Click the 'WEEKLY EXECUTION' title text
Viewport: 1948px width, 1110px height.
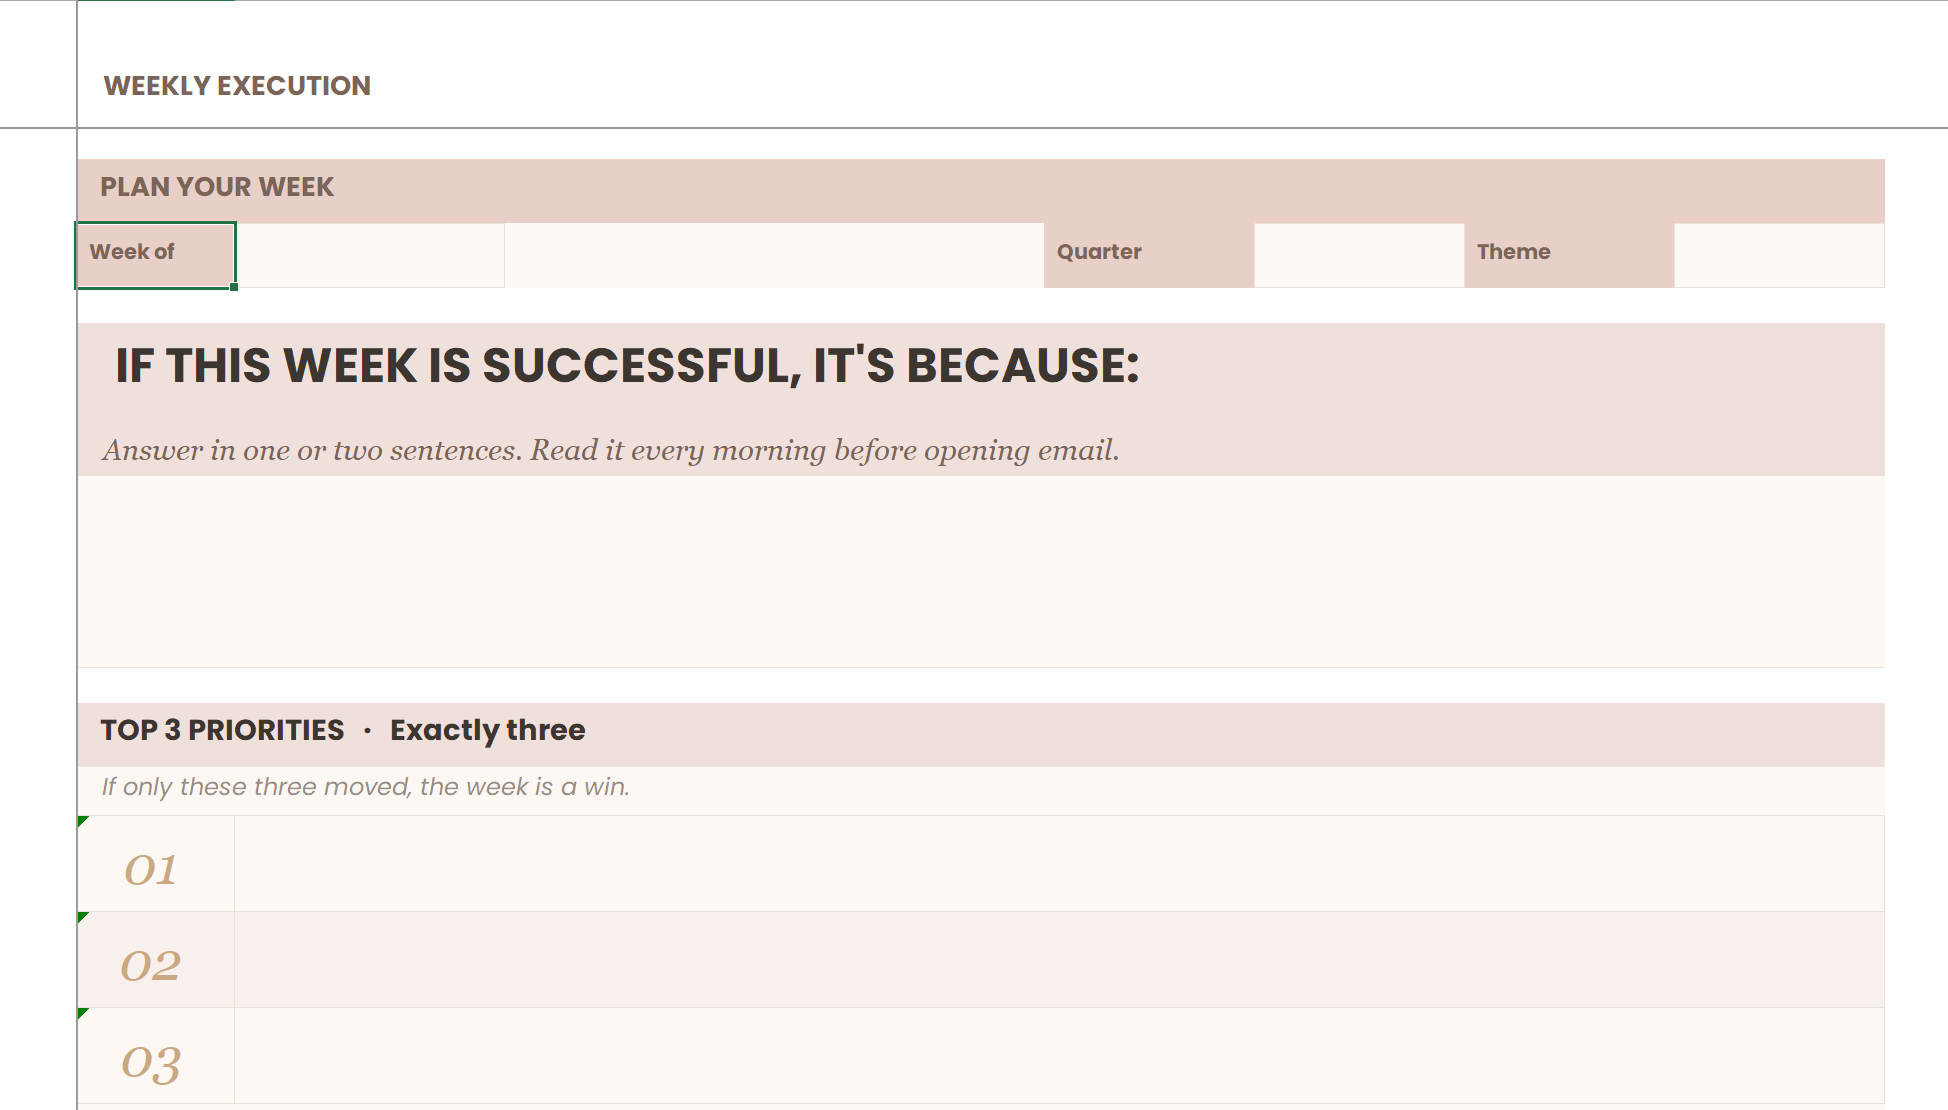(237, 86)
